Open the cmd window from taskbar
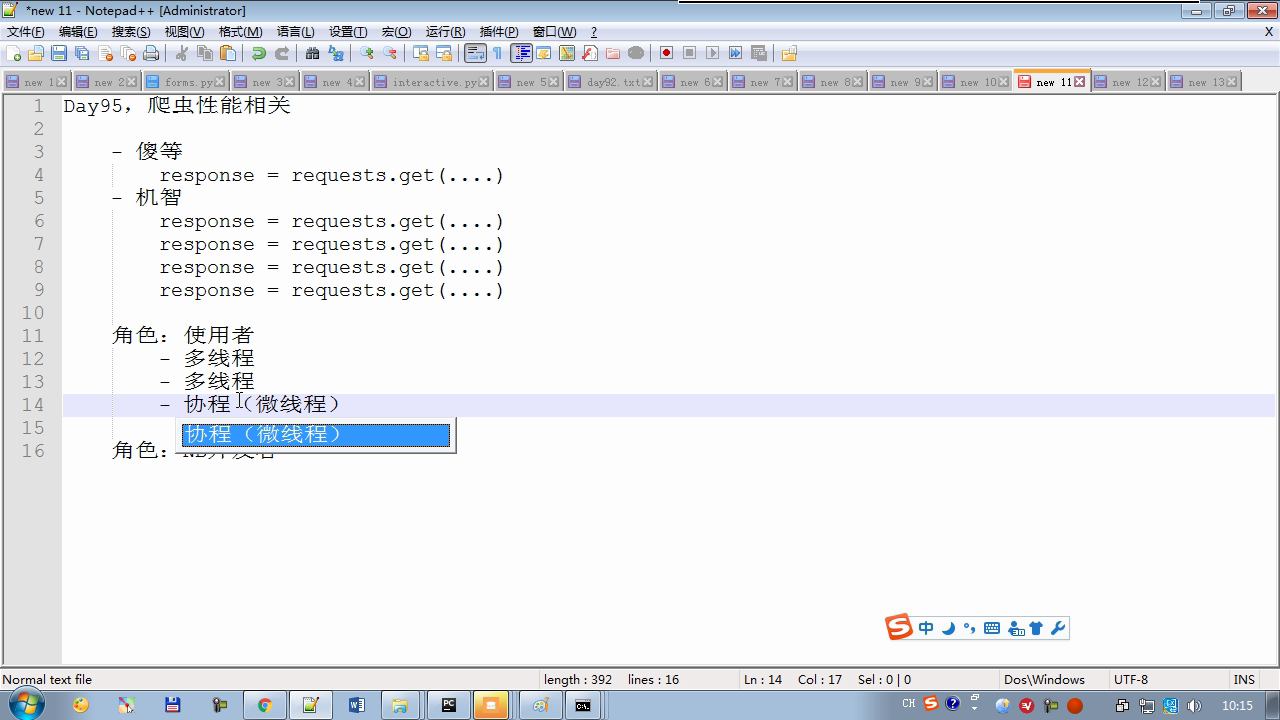The height and width of the screenshot is (720, 1280). pos(582,705)
